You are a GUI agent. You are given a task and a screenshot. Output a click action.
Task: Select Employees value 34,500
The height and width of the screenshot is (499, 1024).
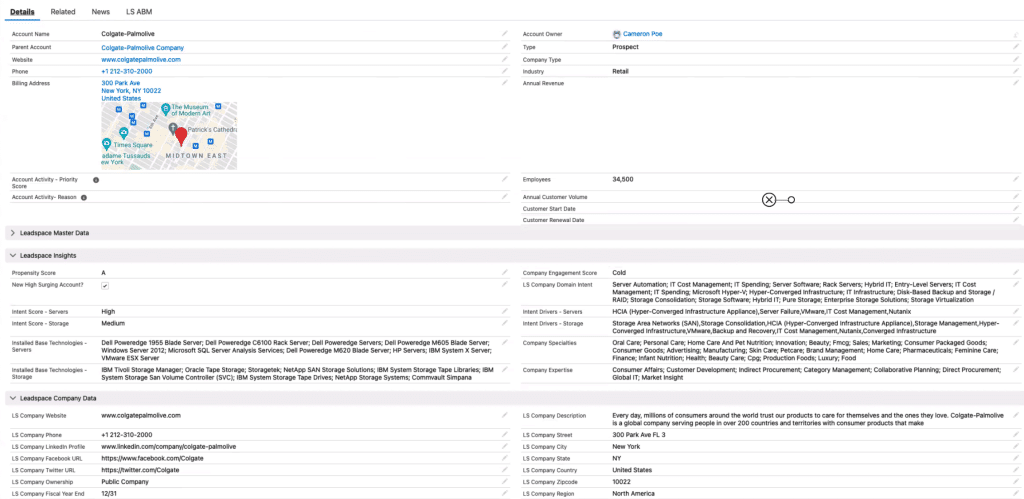[x=622, y=179]
